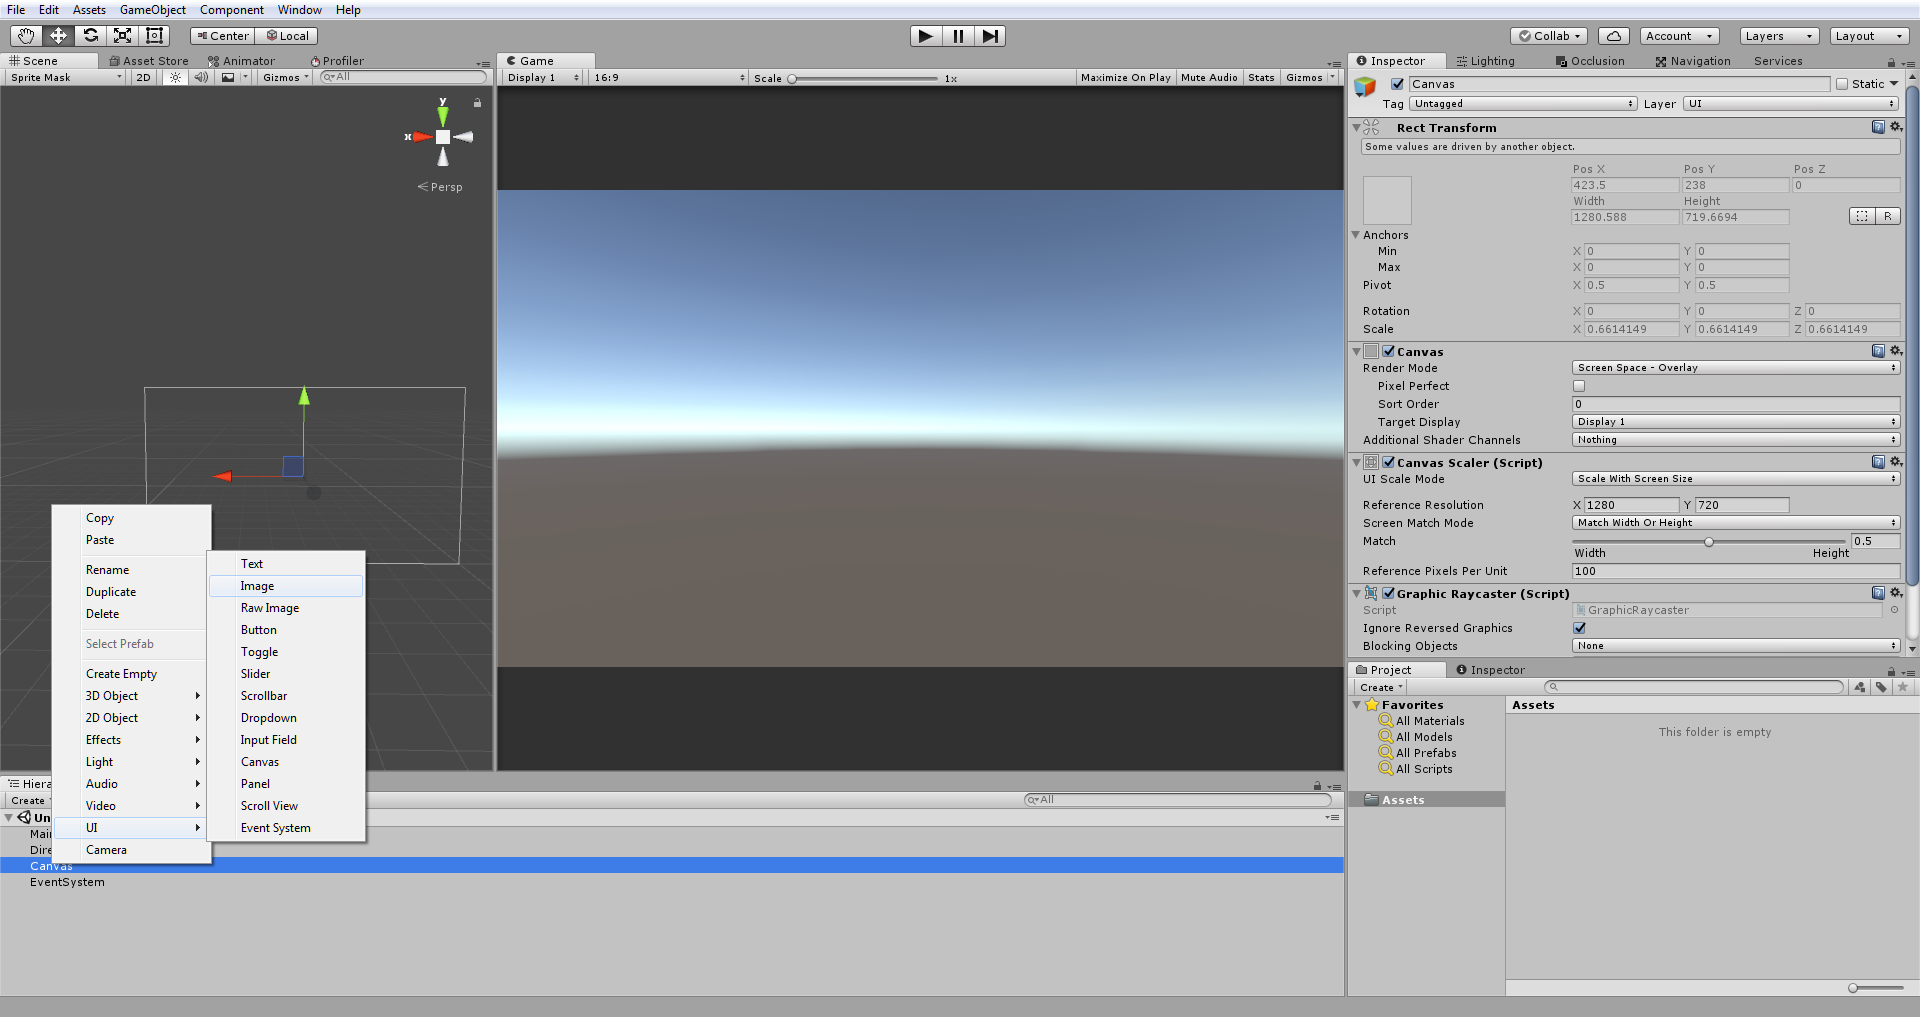The height and width of the screenshot is (1017, 1920).
Task: Open the Cloud services icon
Action: 1613,36
